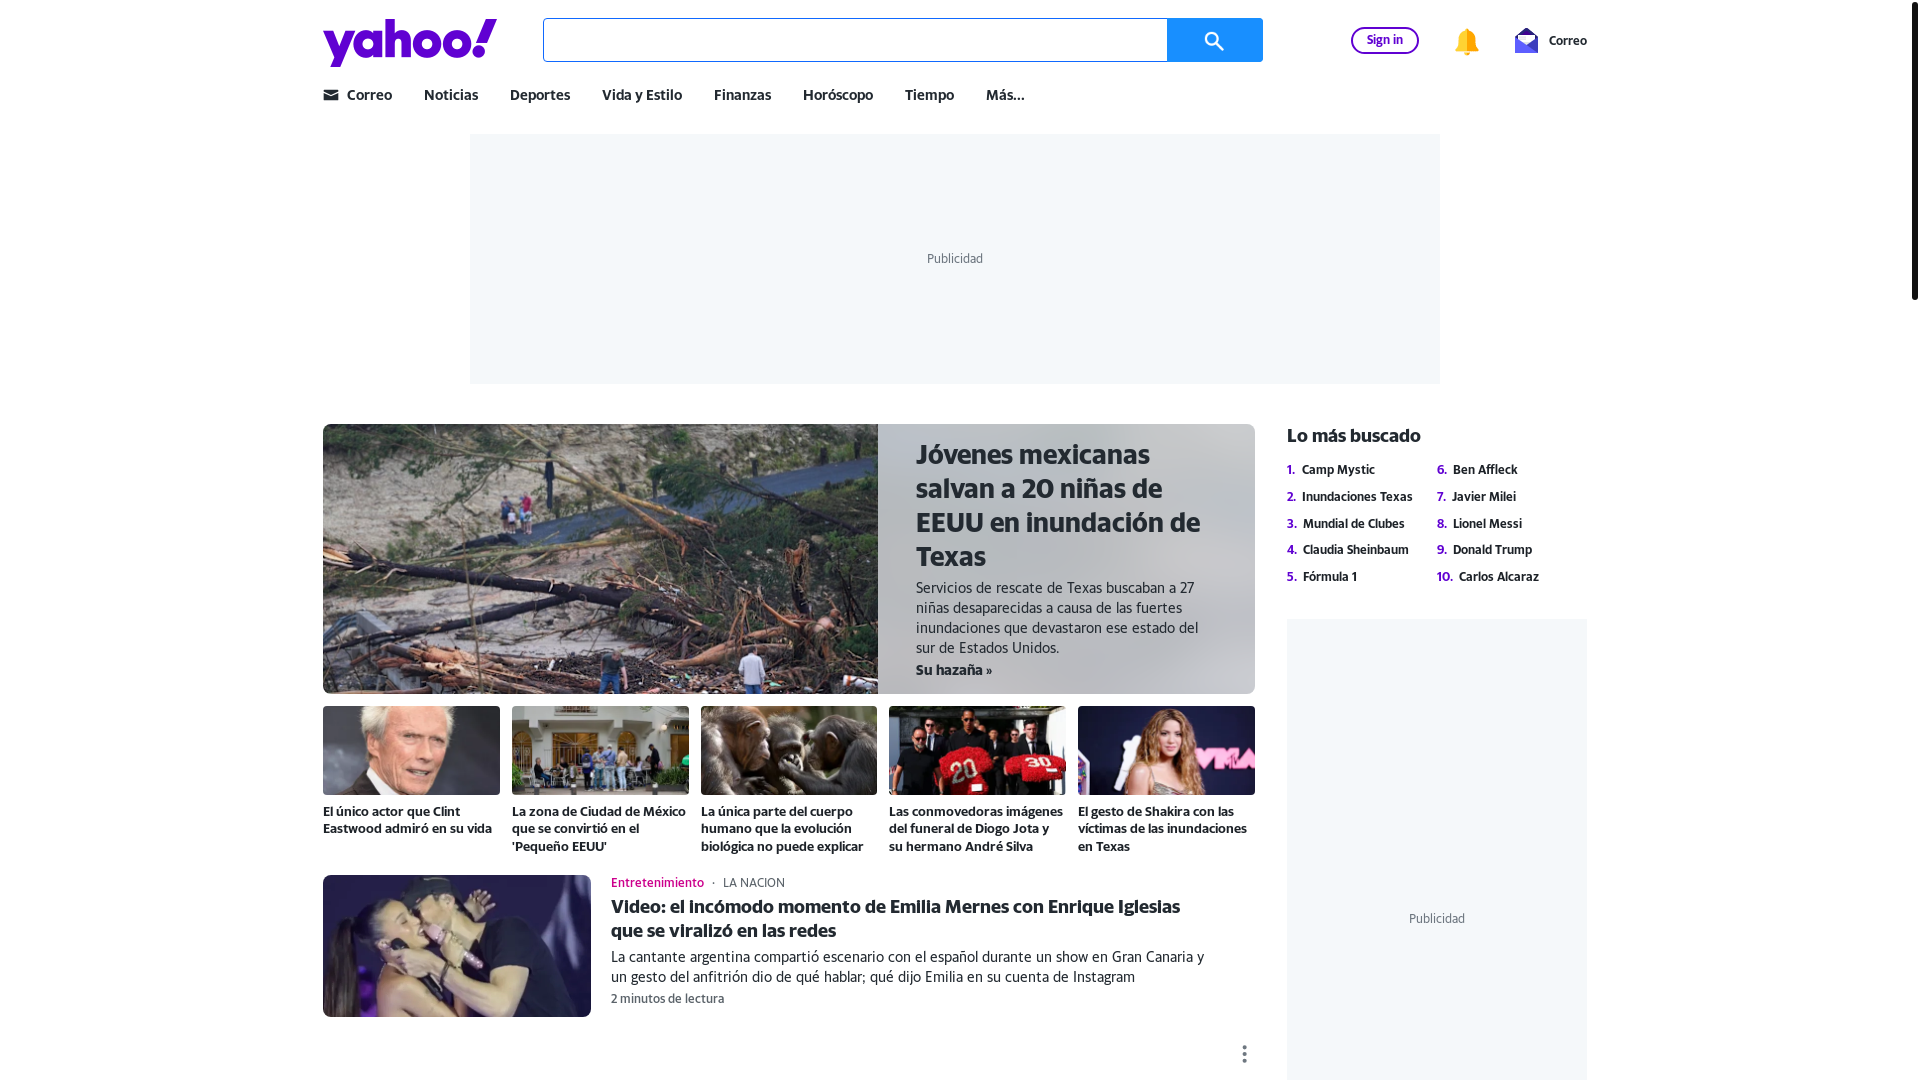Screen dimensions: 1920x1080
Task: Click the Yahoo logo
Action: tap(409, 42)
